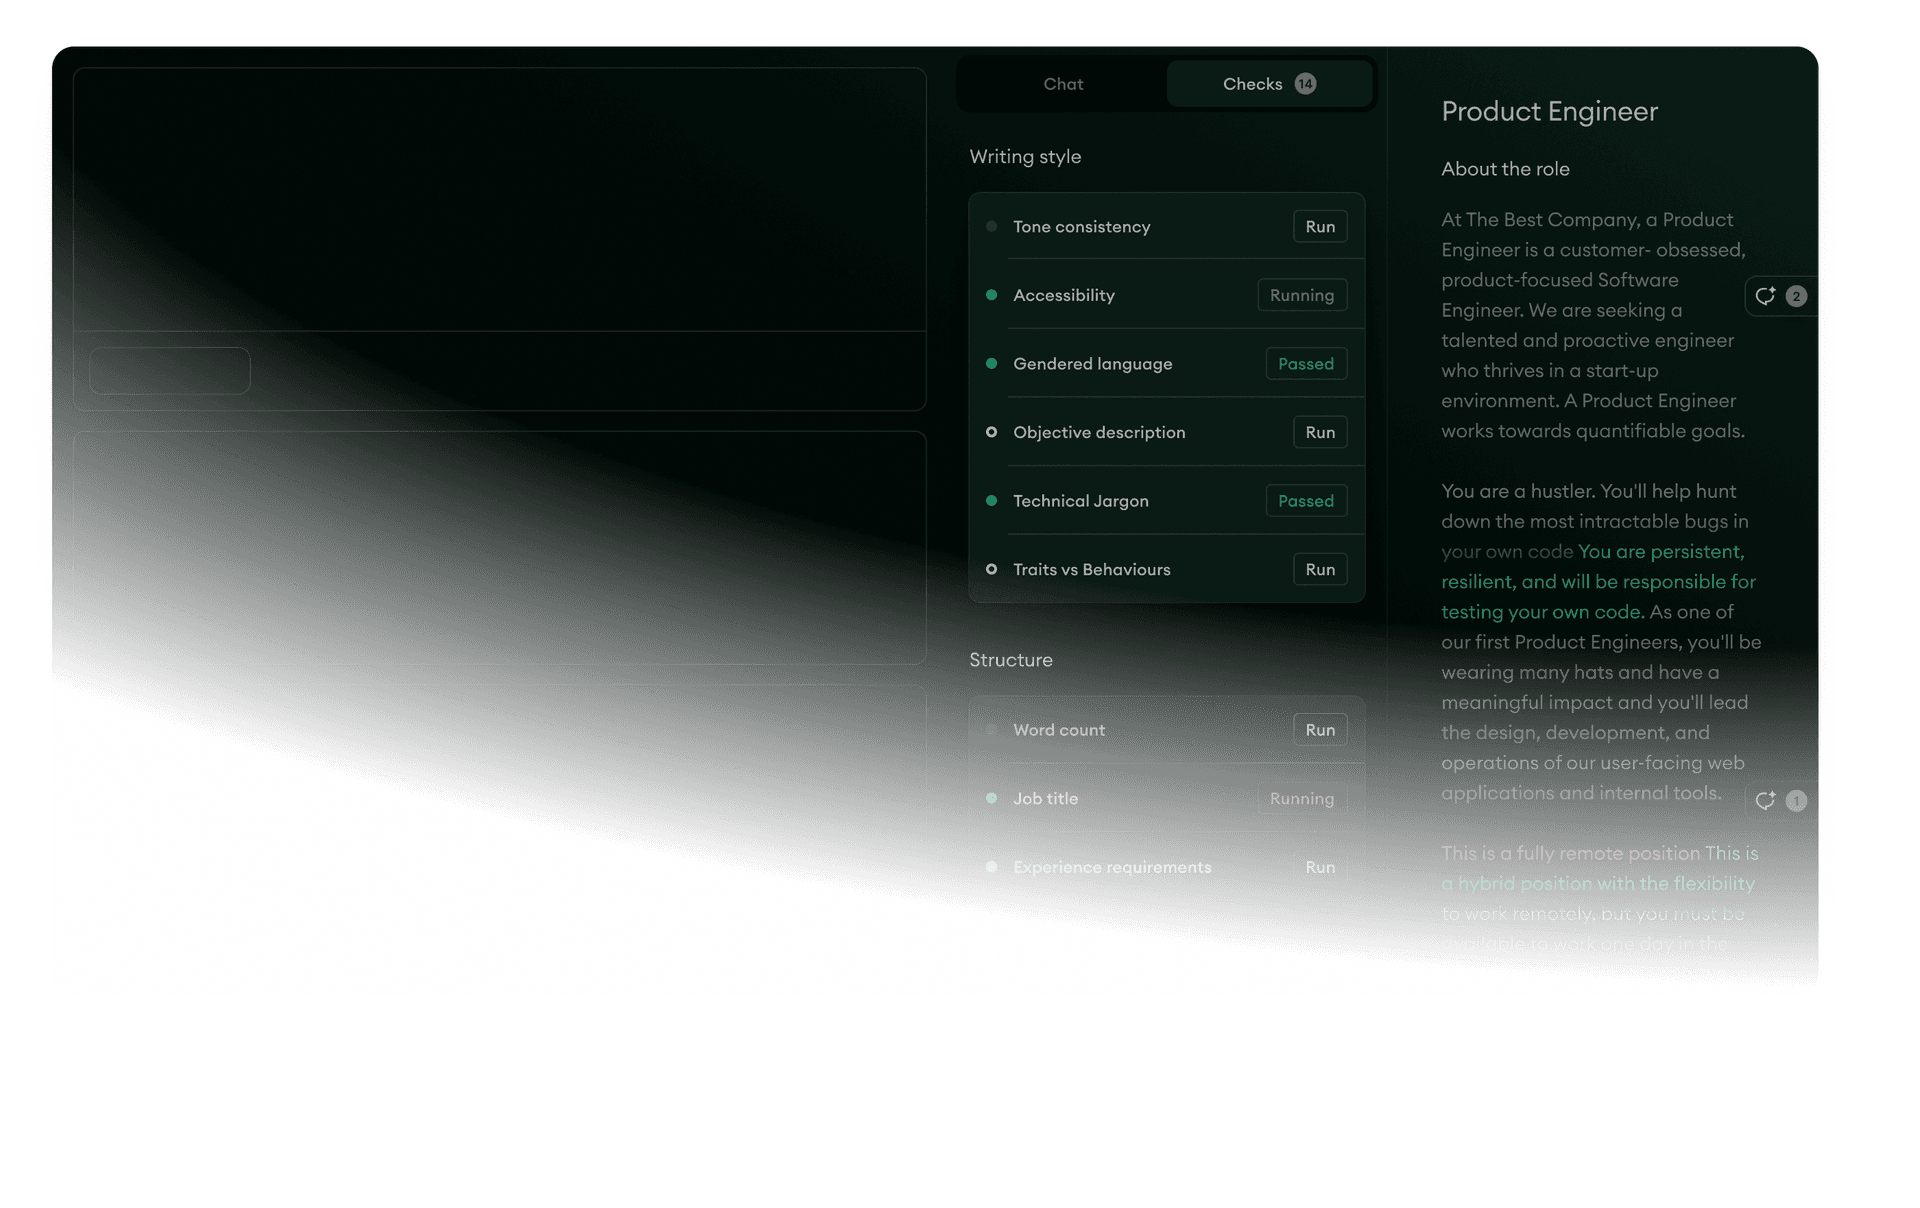Click the green dot next to Technical Jargon

pos(991,500)
